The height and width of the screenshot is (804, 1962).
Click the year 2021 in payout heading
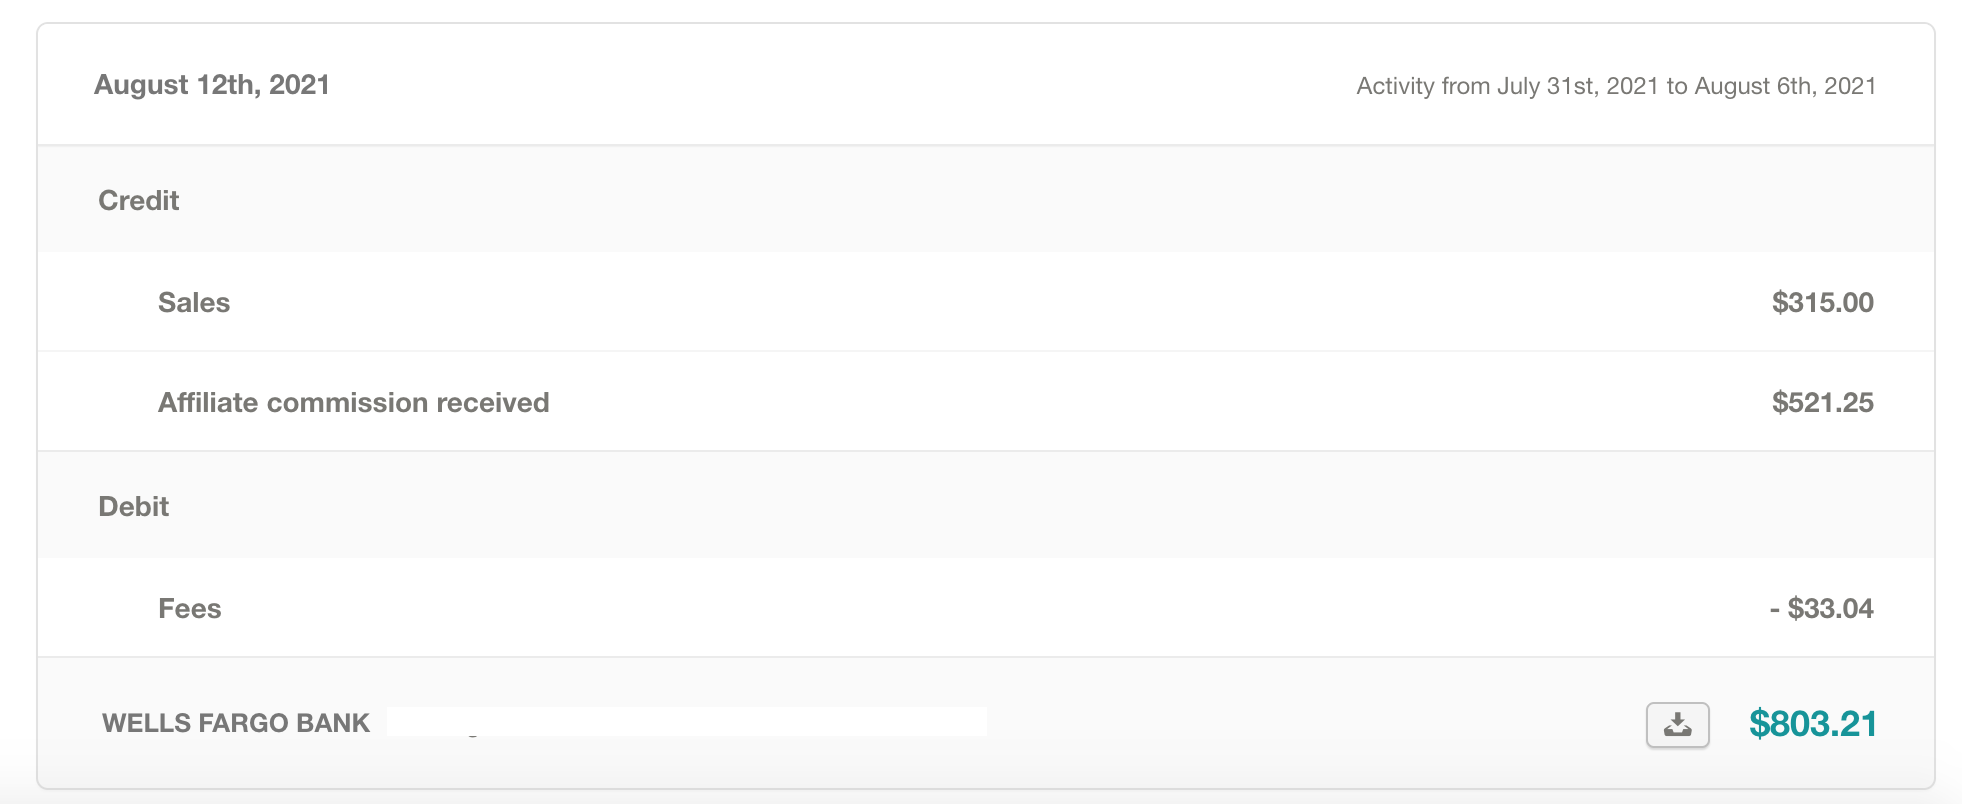click(299, 85)
